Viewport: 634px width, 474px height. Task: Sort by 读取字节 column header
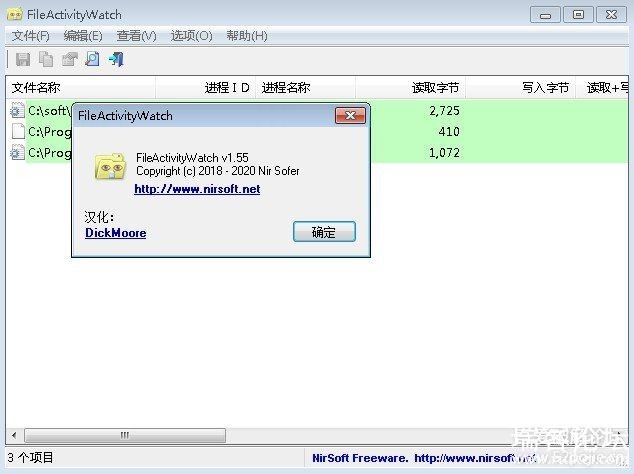pyautogui.click(x=410, y=88)
